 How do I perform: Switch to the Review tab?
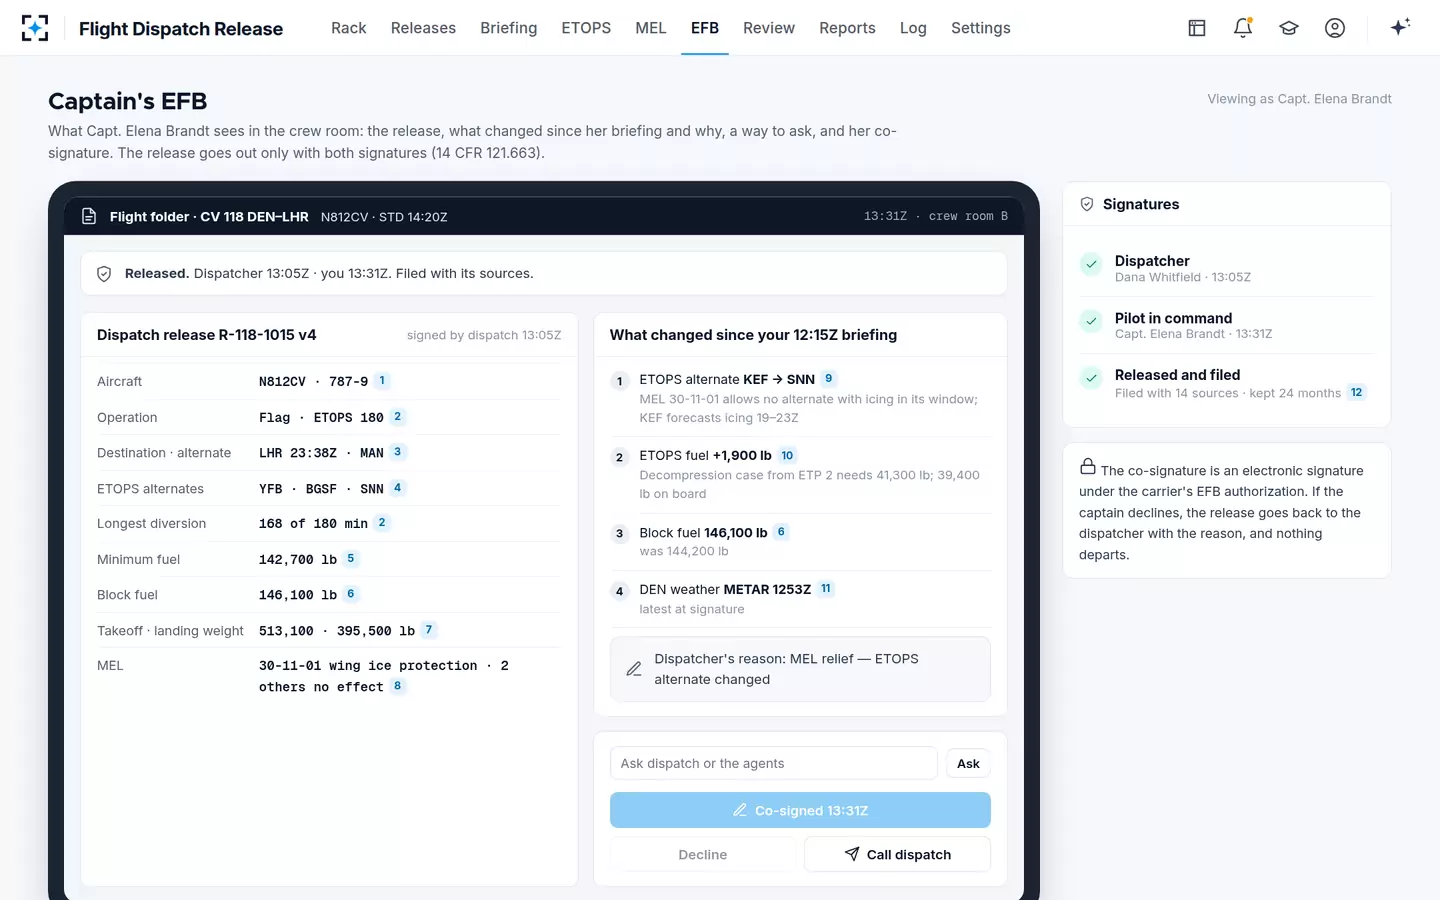(769, 28)
